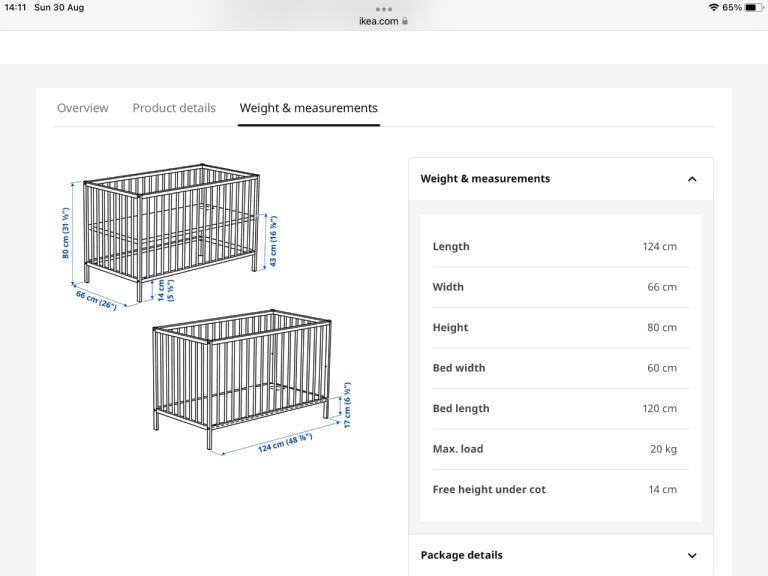
Task: Tap the 14:11 clock in status bar
Action: coord(15,7)
